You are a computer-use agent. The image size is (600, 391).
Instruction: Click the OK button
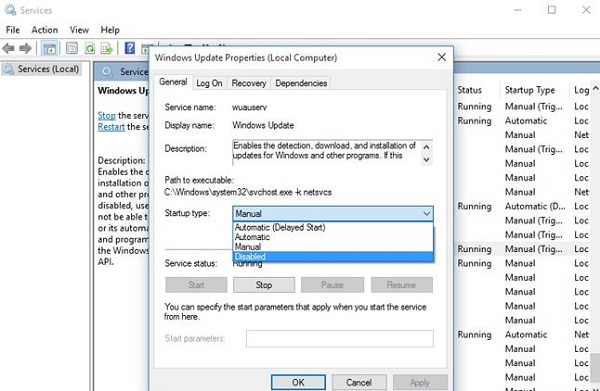[x=298, y=382]
